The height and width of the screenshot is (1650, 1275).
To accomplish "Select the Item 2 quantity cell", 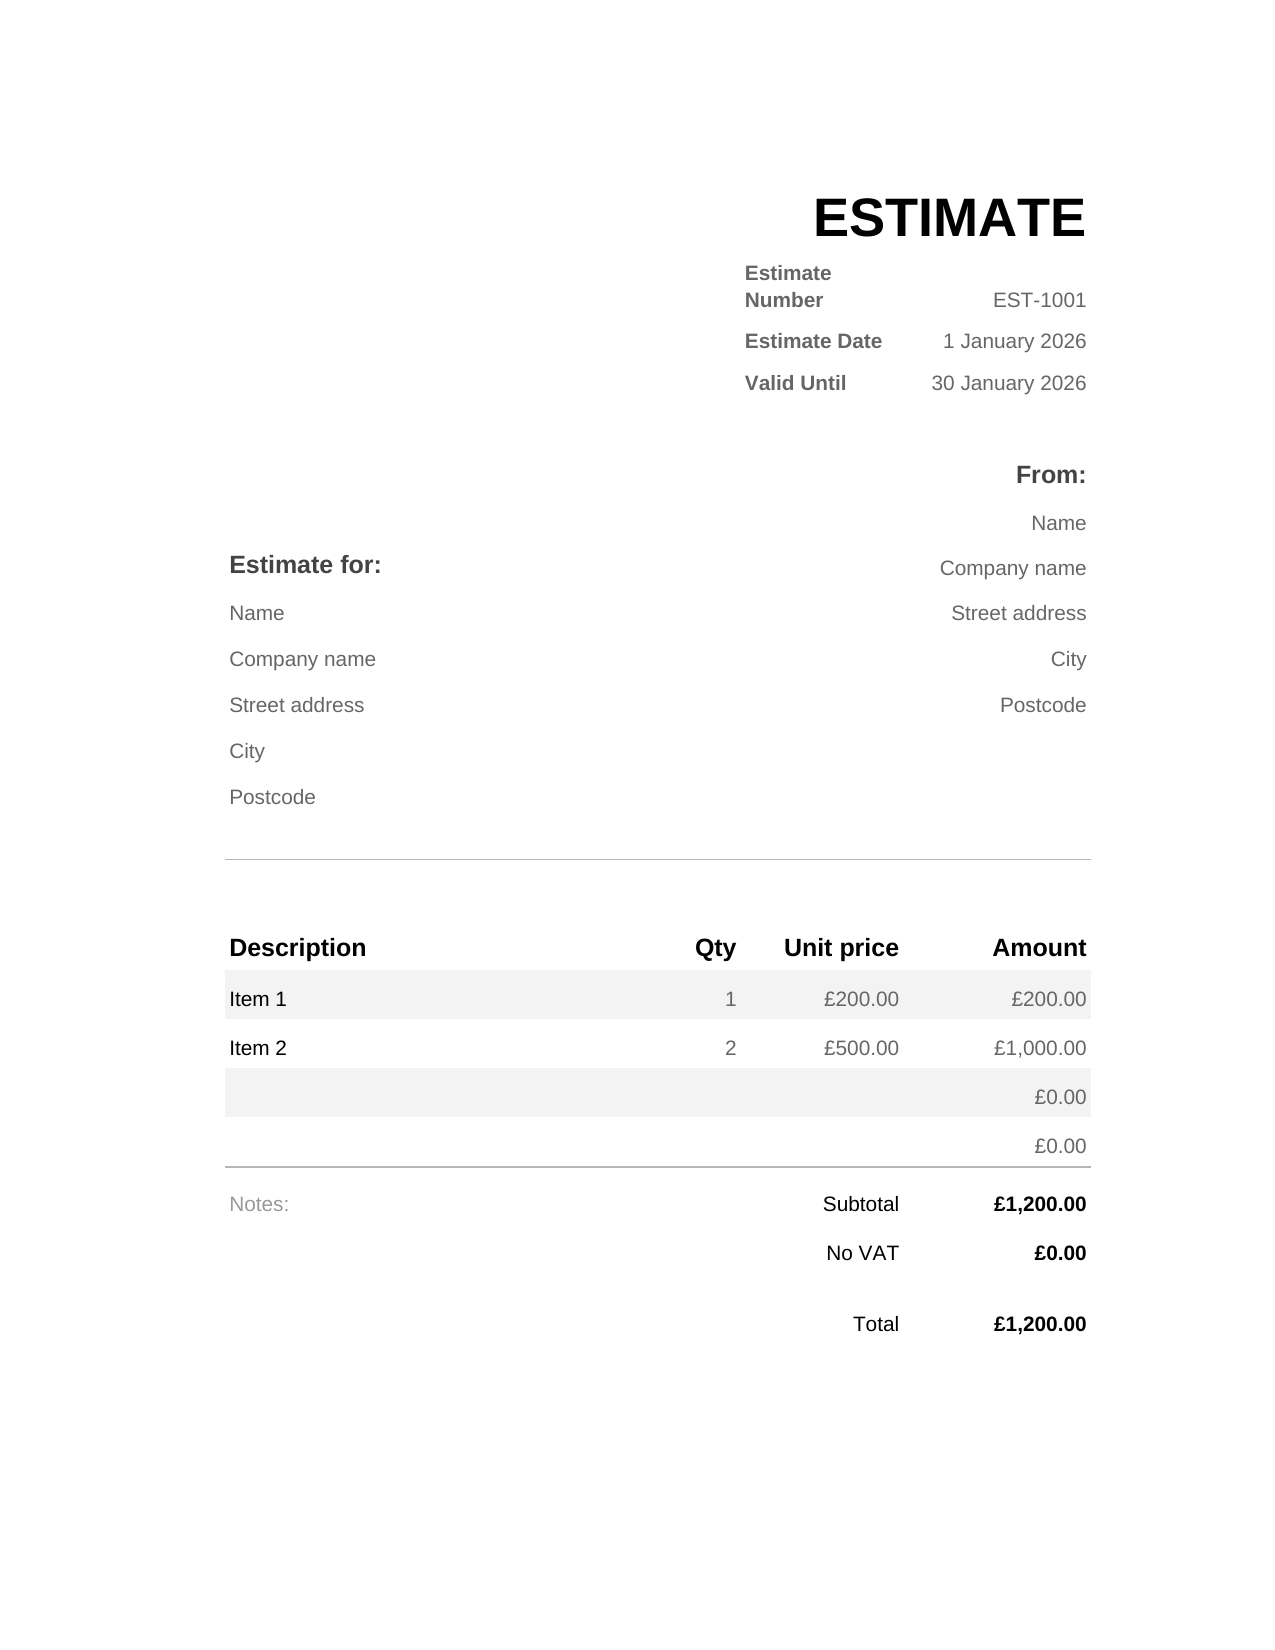I will tap(730, 1048).
